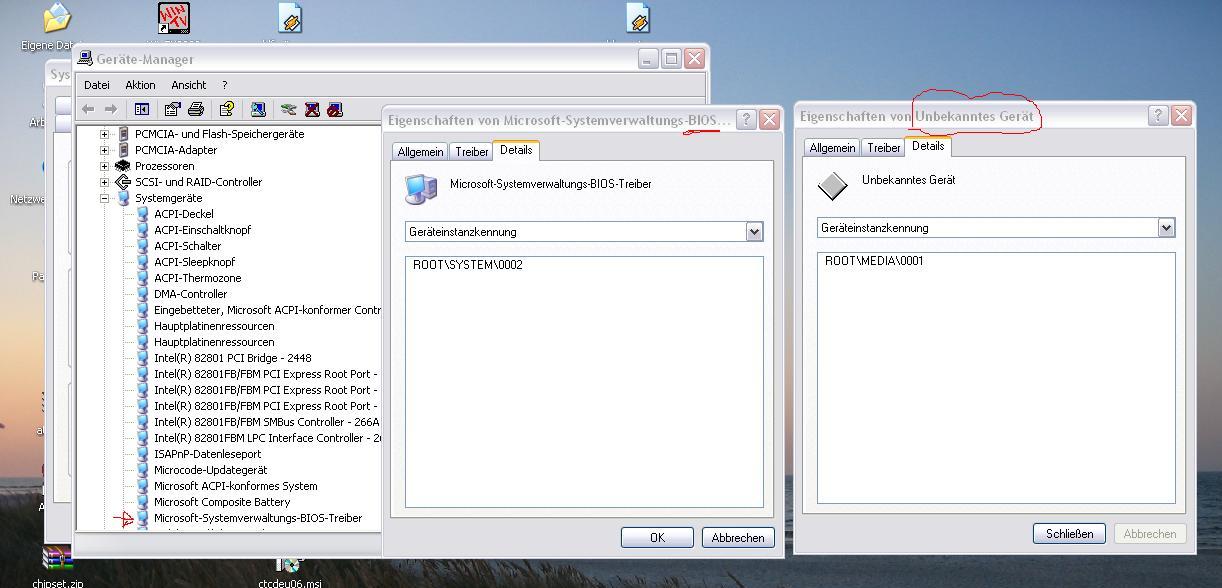The height and width of the screenshot is (588, 1222).
Task: Open the Ansicht menu
Action: pos(188,85)
